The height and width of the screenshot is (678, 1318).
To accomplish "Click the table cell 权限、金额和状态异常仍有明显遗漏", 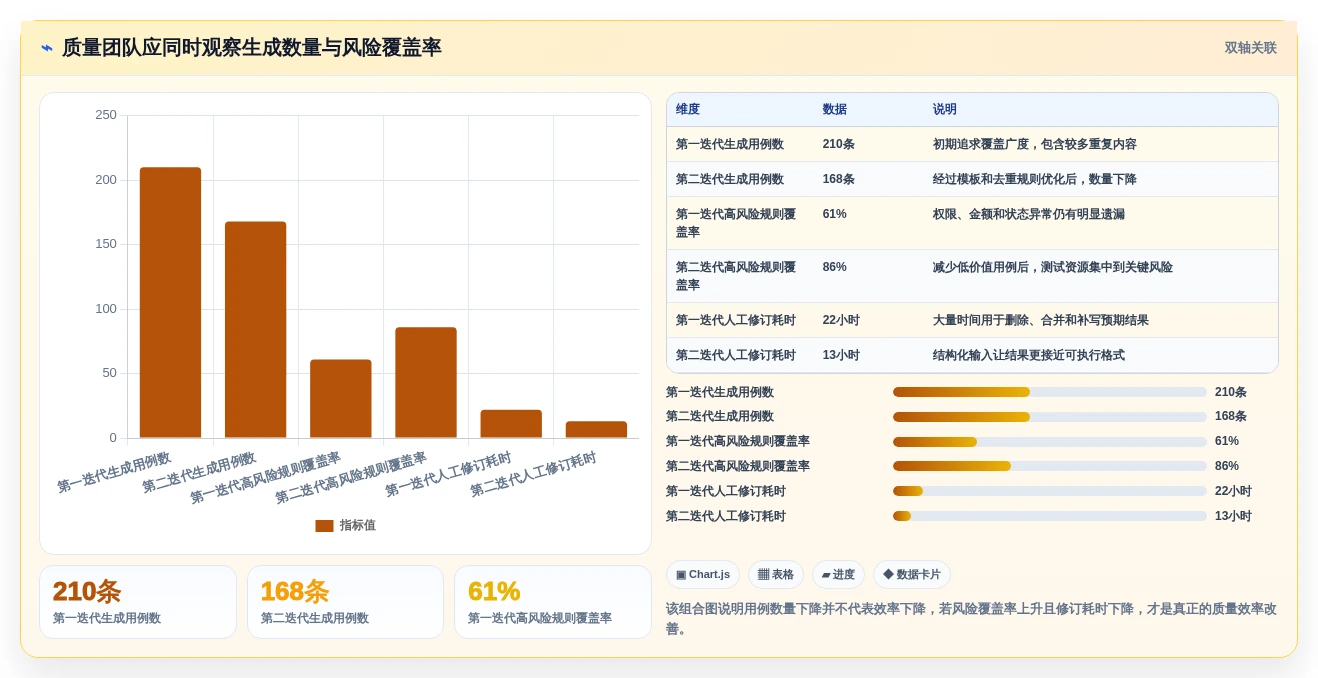I will 1029,214.
